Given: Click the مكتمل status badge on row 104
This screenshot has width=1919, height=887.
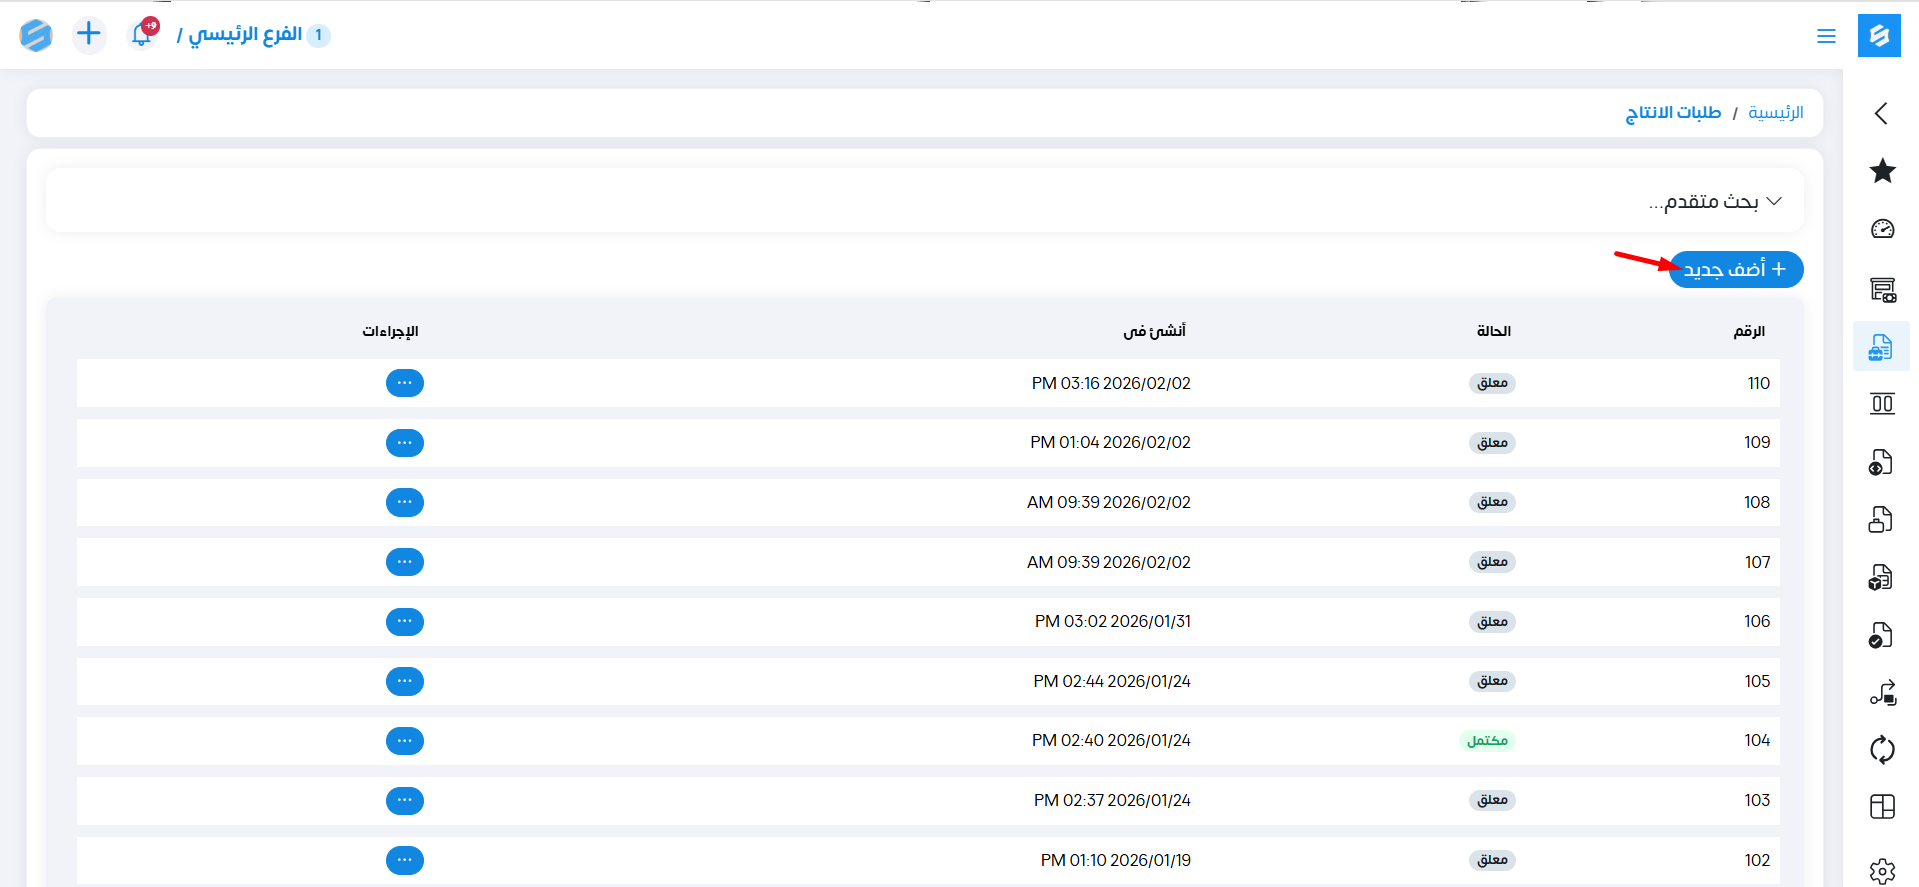Looking at the screenshot, I should (1487, 741).
